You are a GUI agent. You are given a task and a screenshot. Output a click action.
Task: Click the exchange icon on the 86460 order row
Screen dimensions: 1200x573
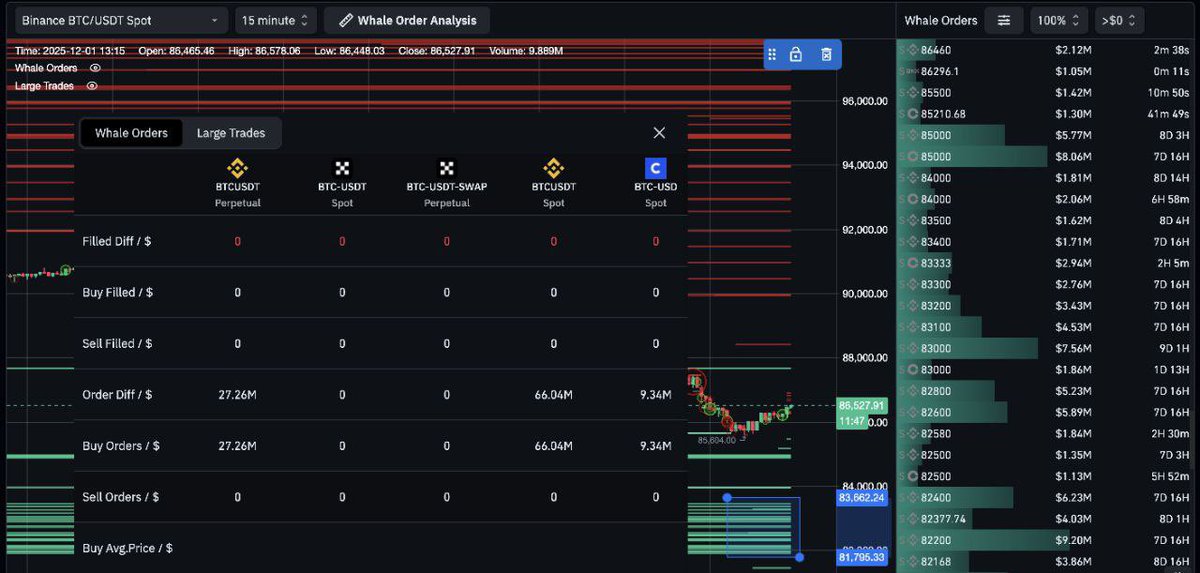point(911,50)
